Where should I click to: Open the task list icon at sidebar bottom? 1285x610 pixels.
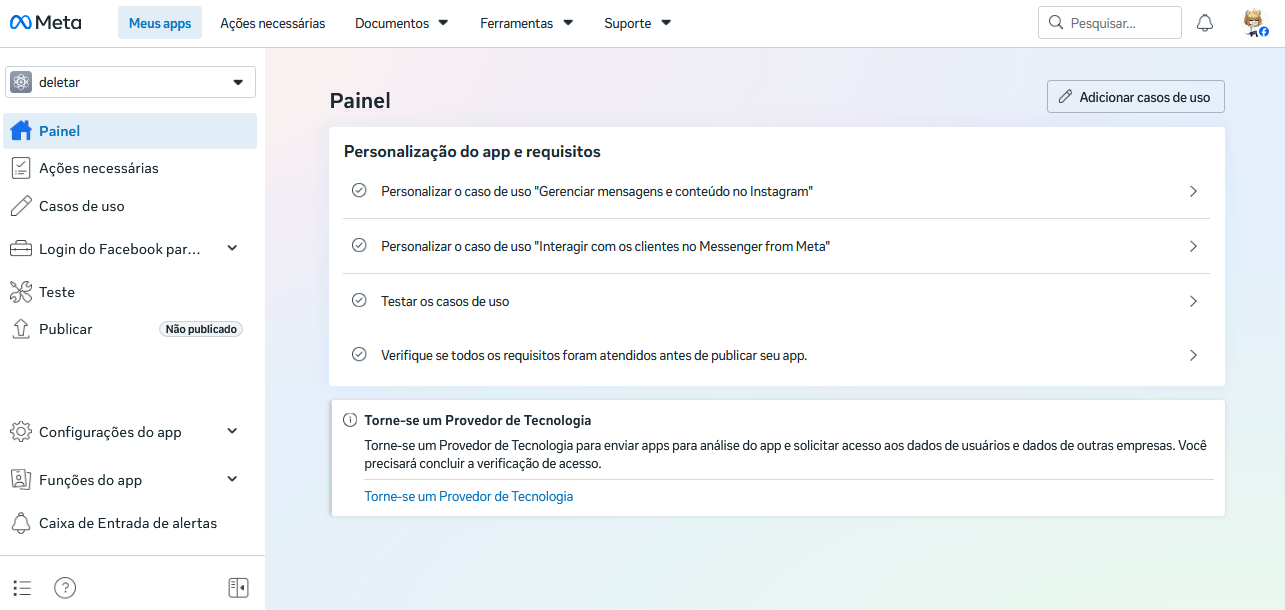22,587
